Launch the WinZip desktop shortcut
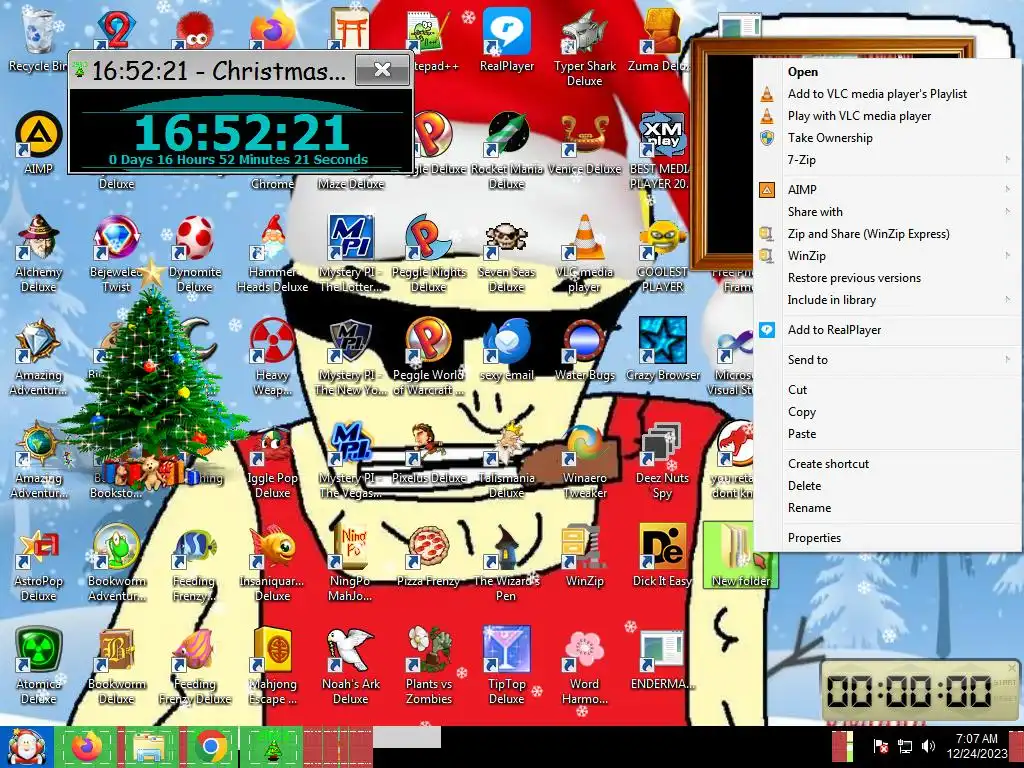The image size is (1024, 768). (x=584, y=555)
